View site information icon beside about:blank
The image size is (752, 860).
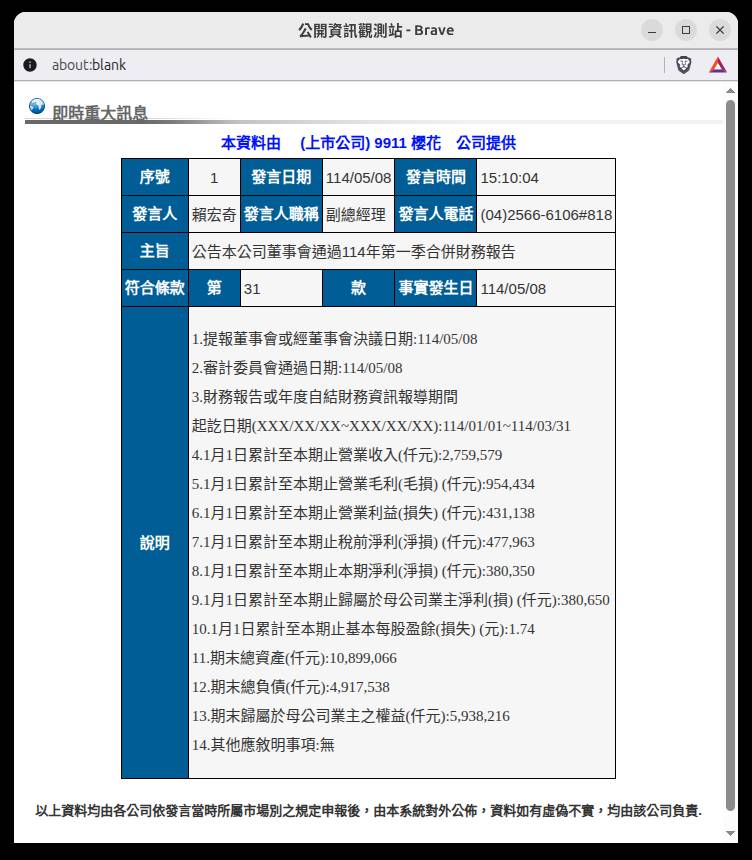(30, 65)
